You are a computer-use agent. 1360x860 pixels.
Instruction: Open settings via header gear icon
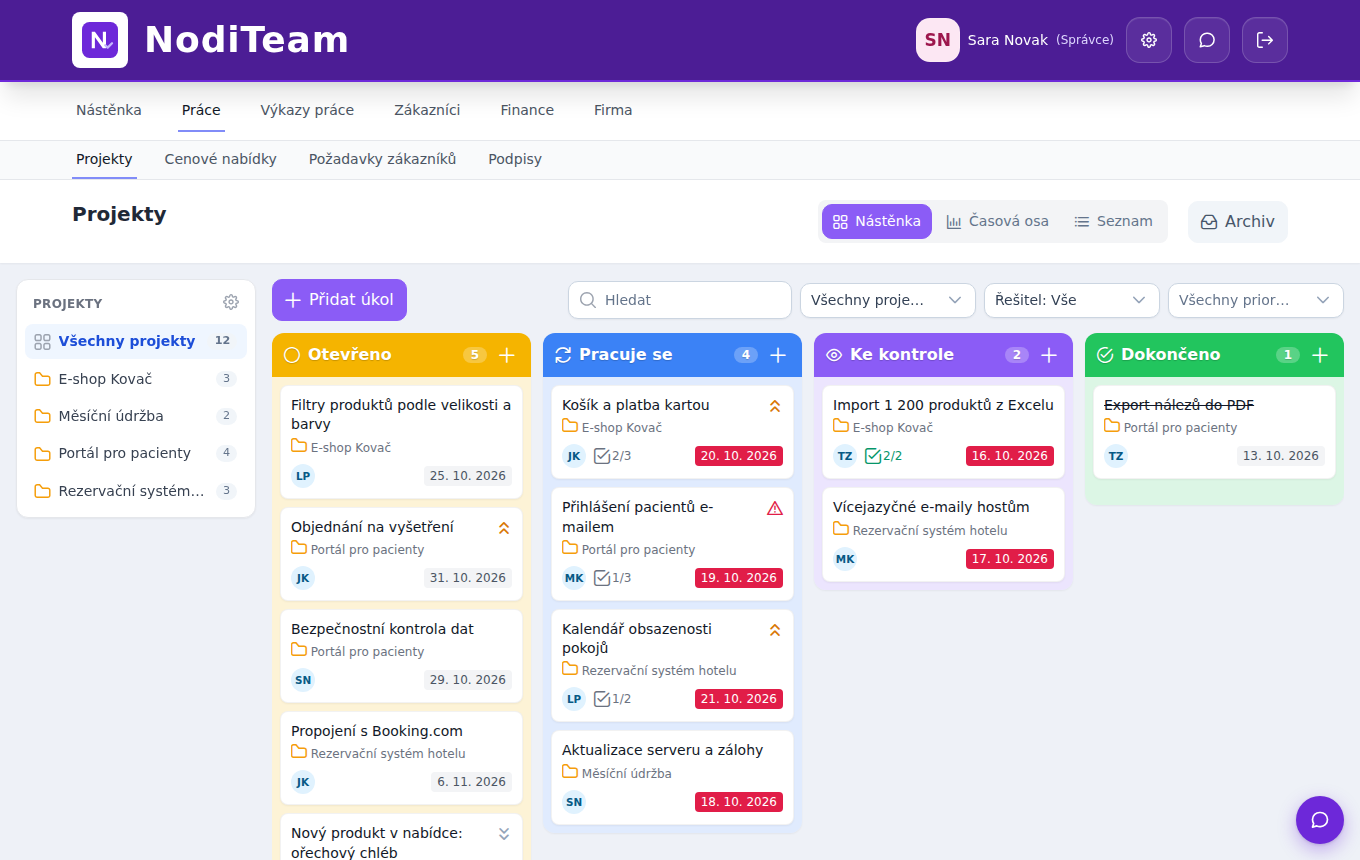point(1149,40)
